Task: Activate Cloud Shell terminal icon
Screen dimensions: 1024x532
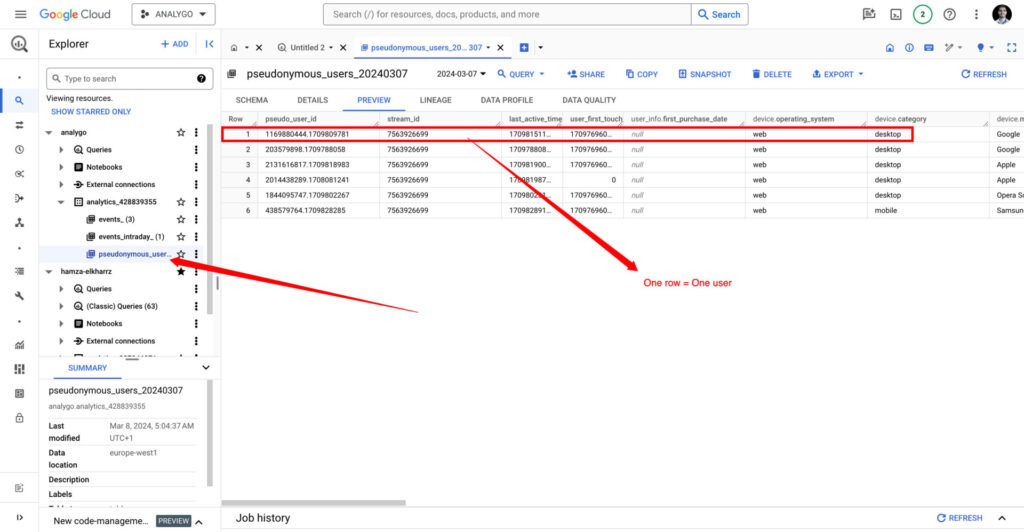Action: 896,15
